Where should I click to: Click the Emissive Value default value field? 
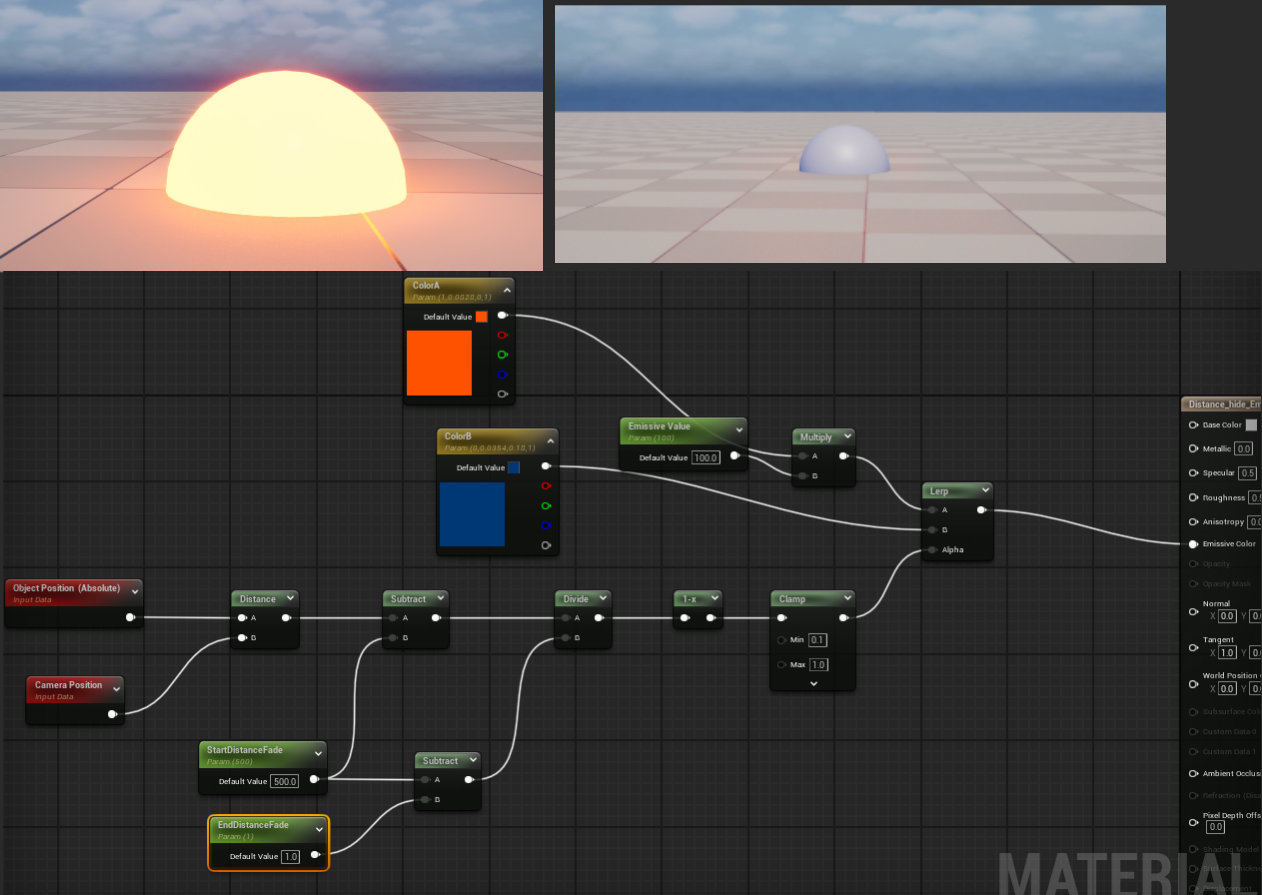707,457
